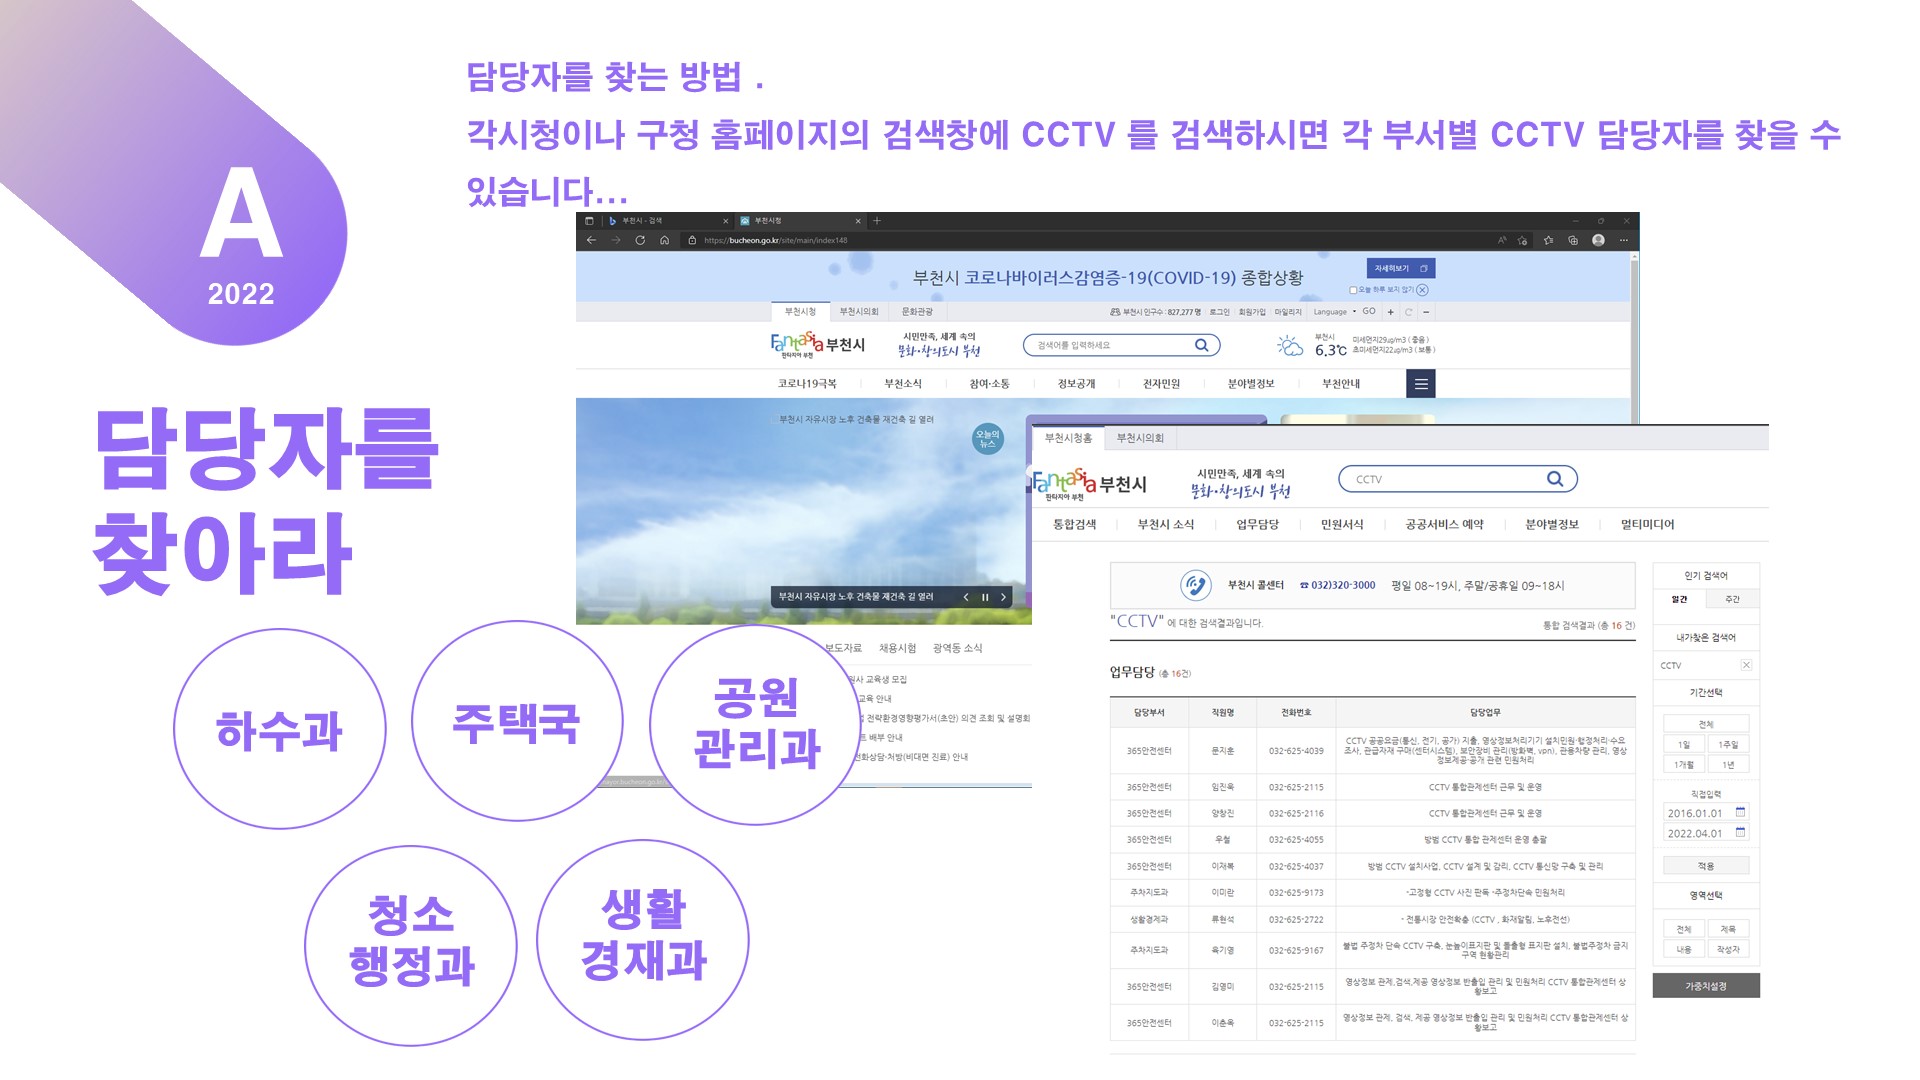Add this page to favorites star icon
Screen dimensions: 1920x1080
click(1523, 240)
